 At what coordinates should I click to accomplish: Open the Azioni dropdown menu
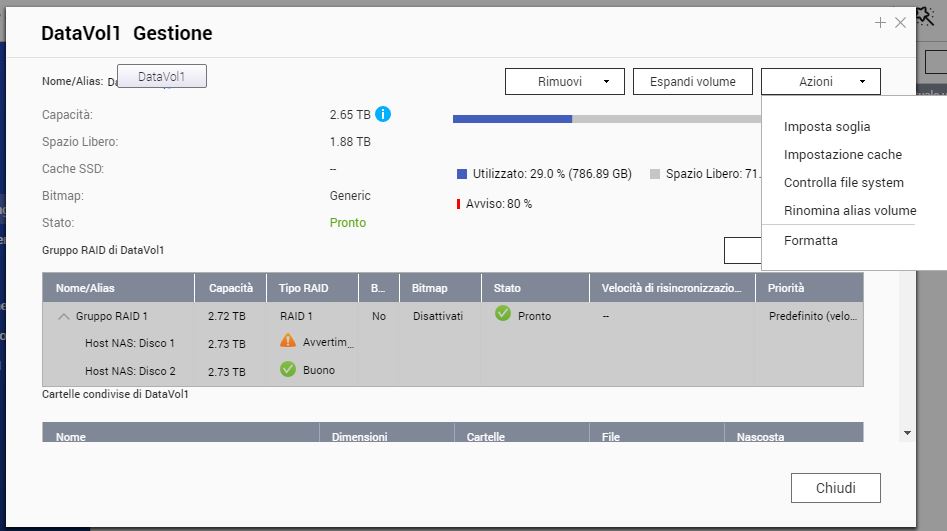(x=820, y=82)
